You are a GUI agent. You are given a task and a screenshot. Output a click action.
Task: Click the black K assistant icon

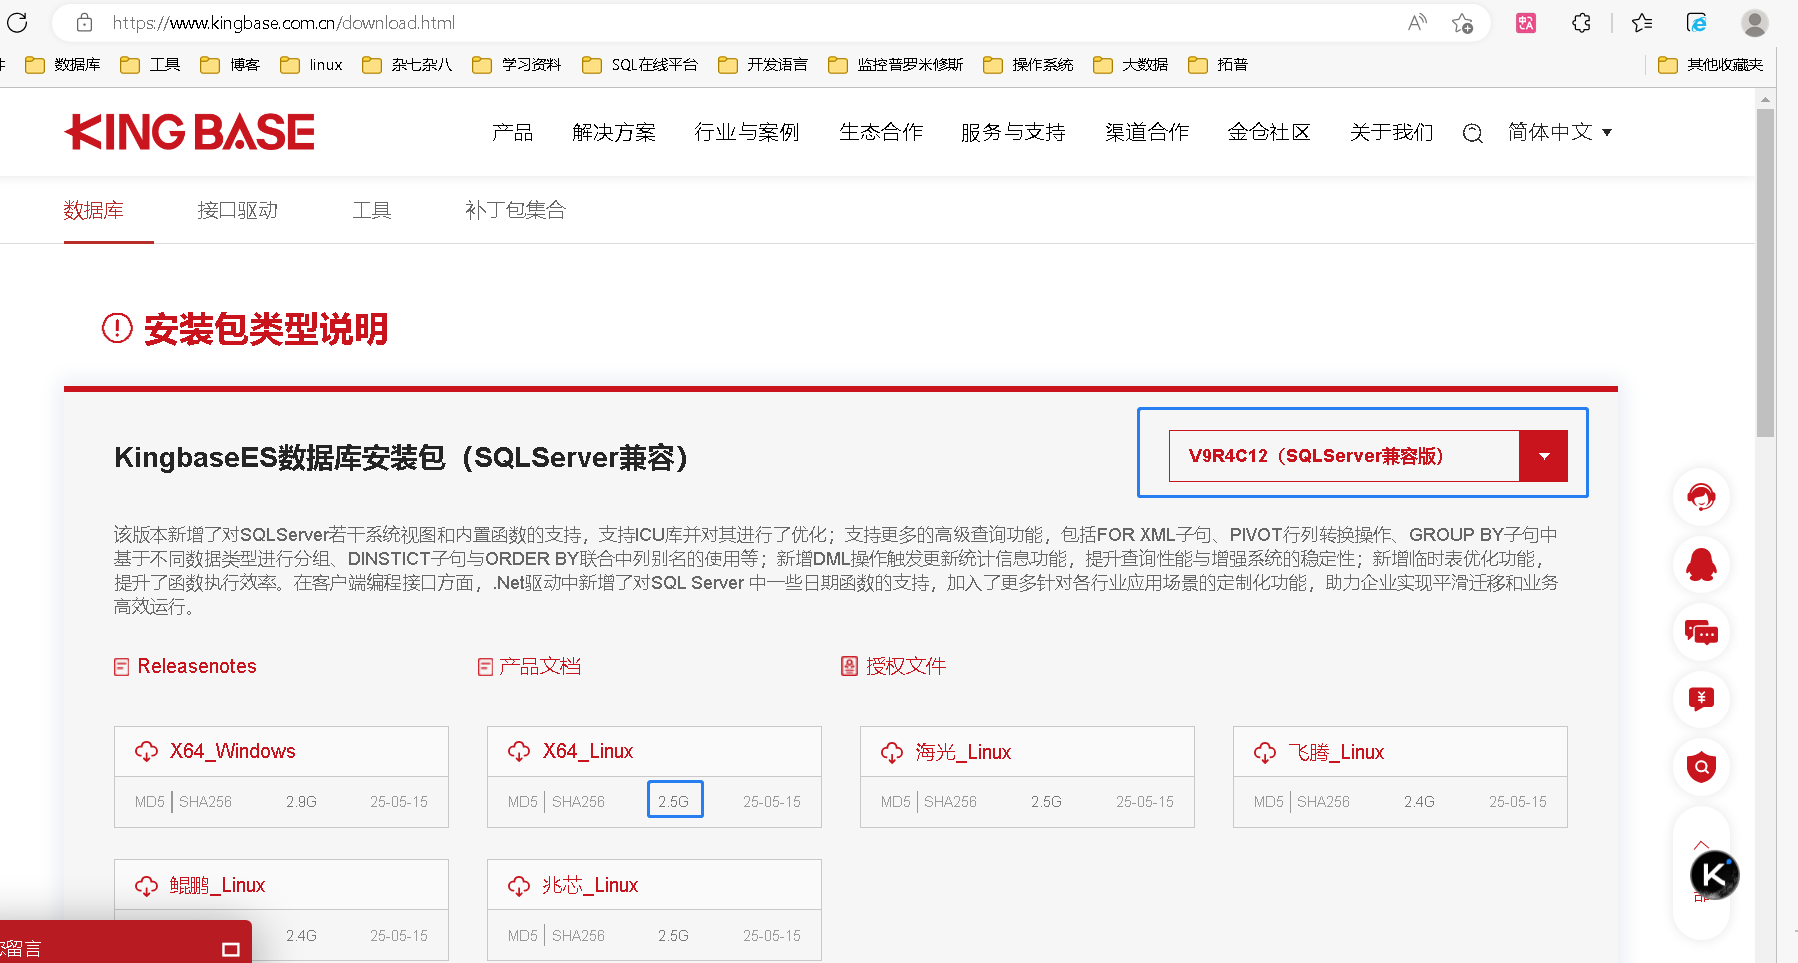click(x=1714, y=875)
